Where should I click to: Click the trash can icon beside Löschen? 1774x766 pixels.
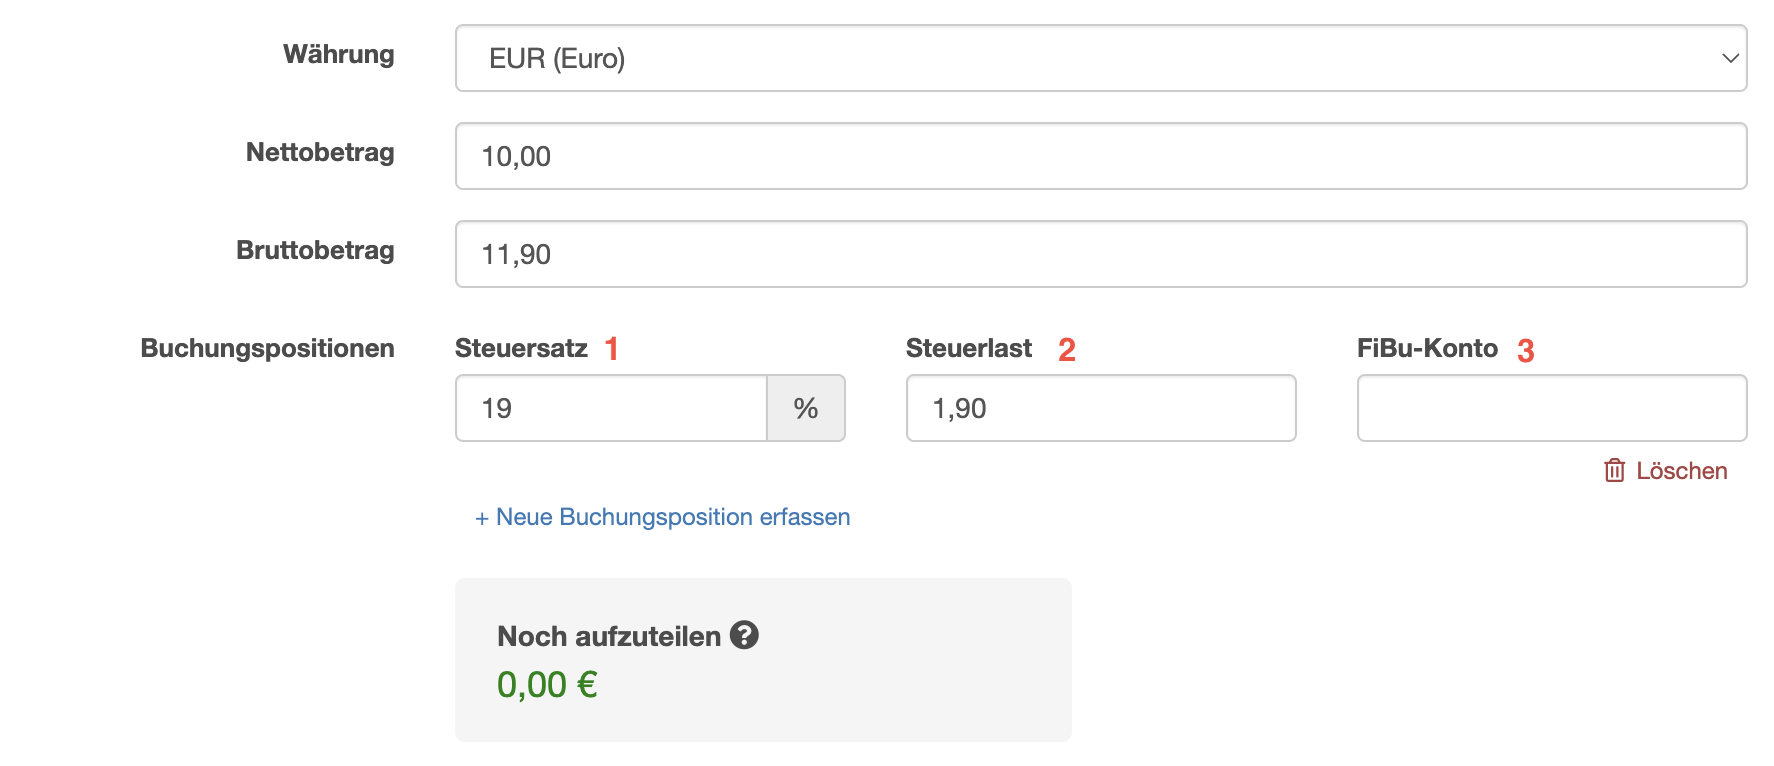tap(1614, 470)
